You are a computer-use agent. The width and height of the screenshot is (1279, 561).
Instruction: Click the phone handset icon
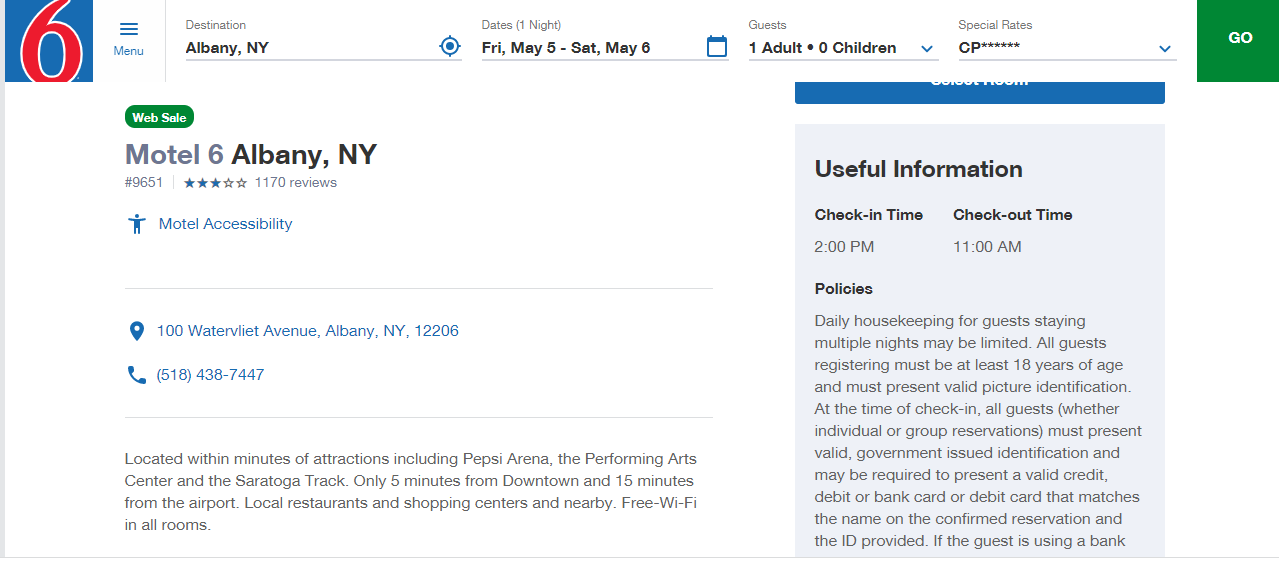pos(137,375)
